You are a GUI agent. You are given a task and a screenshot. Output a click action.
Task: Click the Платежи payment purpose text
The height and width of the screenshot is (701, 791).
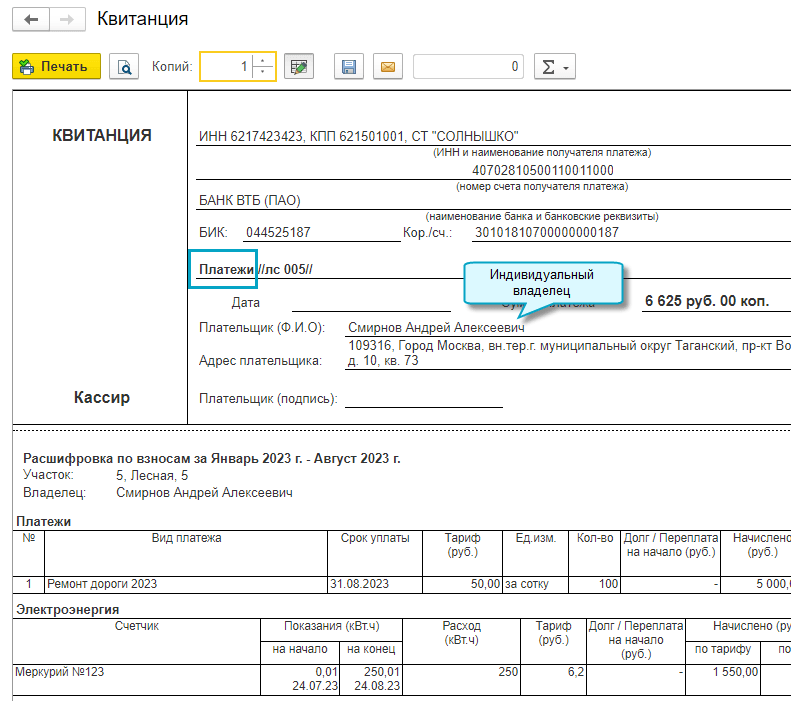[x=227, y=269]
